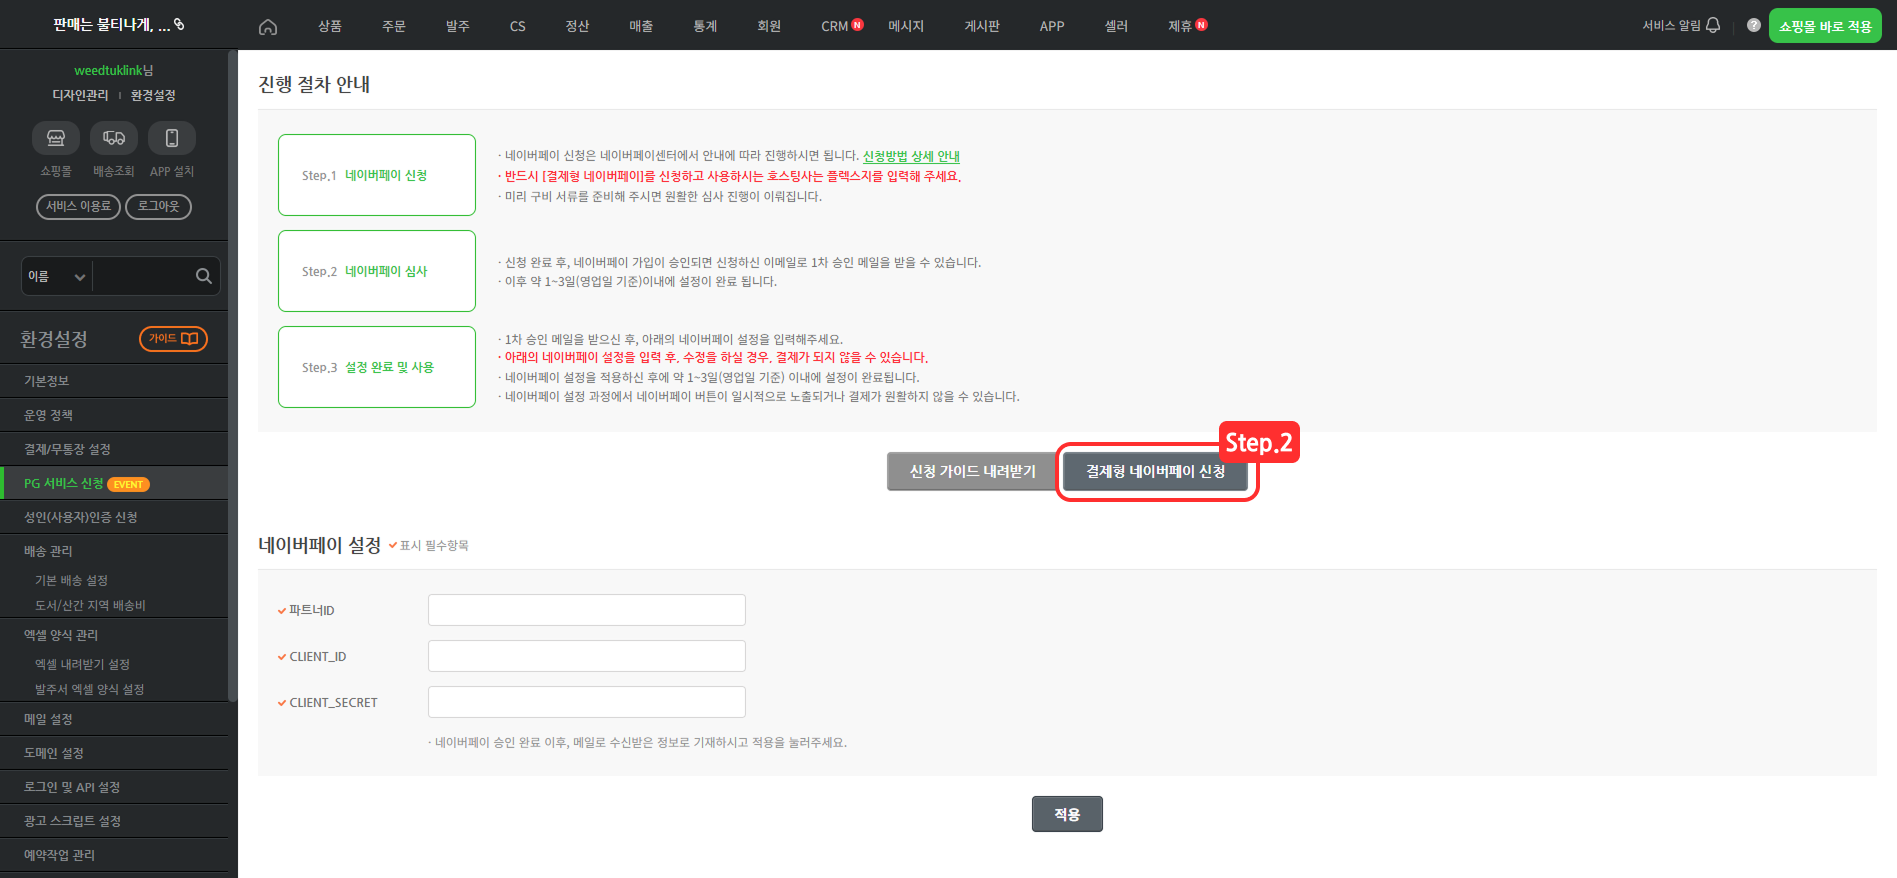Click the link icon beside shop name
Screen dimensions: 1897x878
pos(179,24)
